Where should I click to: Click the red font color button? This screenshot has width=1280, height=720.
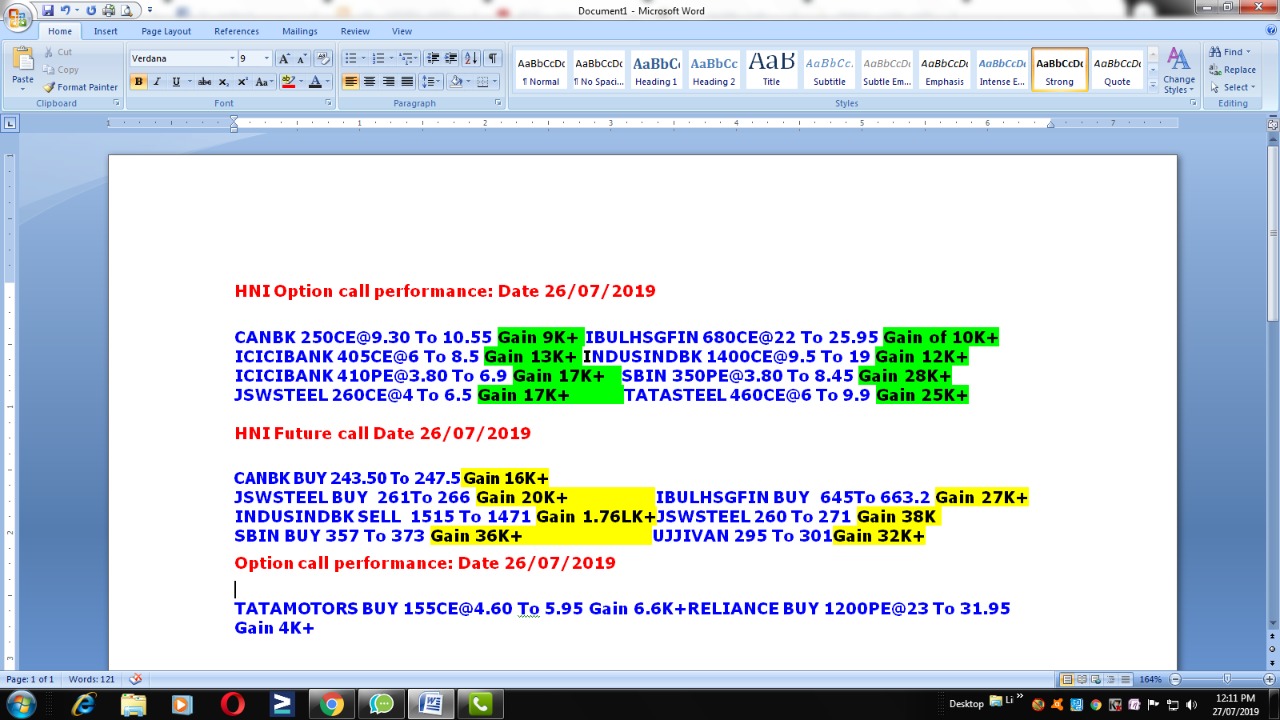click(315, 82)
